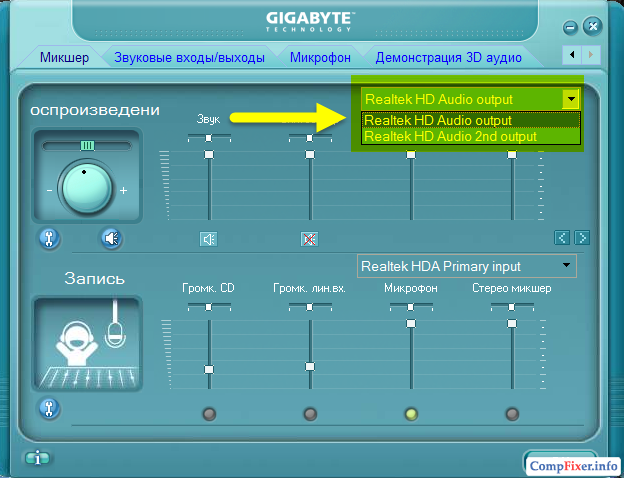Enable Громк. CD recording source button
Image resolution: width=624 pixels, height=478 pixels.
click(x=208, y=413)
